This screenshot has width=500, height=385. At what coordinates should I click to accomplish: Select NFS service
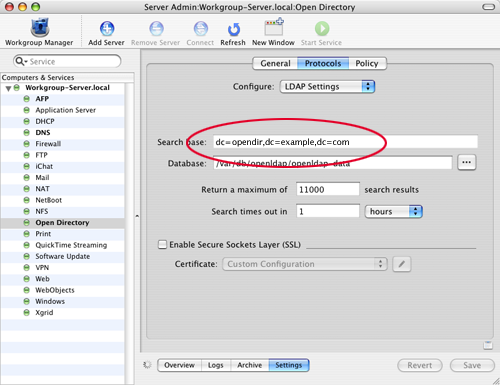tap(42, 211)
